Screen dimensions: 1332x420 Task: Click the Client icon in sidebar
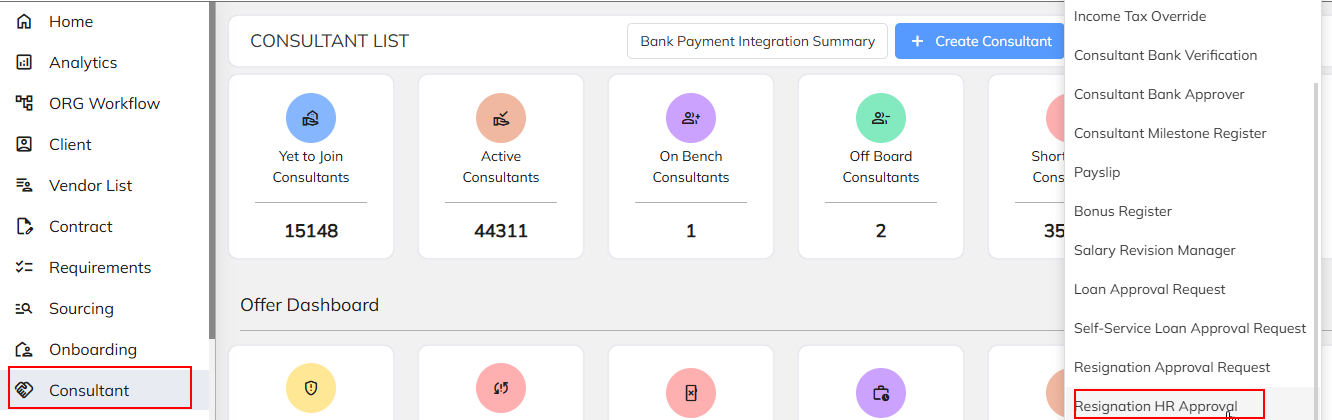(25, 144)
